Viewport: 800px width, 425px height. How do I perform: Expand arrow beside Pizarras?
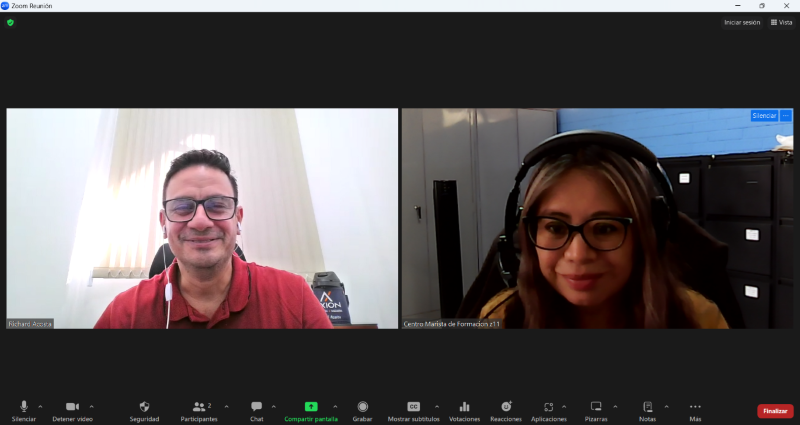click(x=615, y=407)
